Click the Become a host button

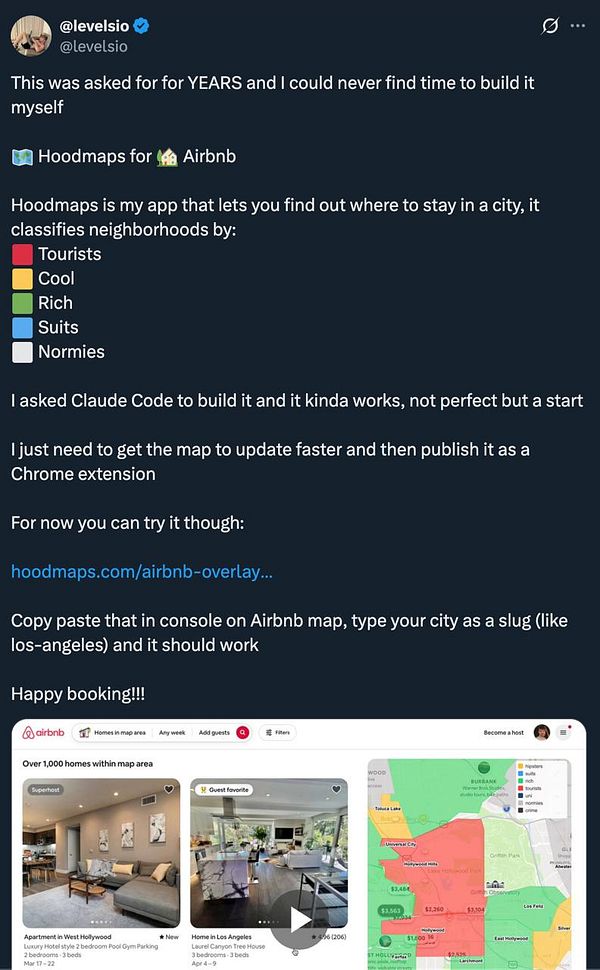[504, 731]
